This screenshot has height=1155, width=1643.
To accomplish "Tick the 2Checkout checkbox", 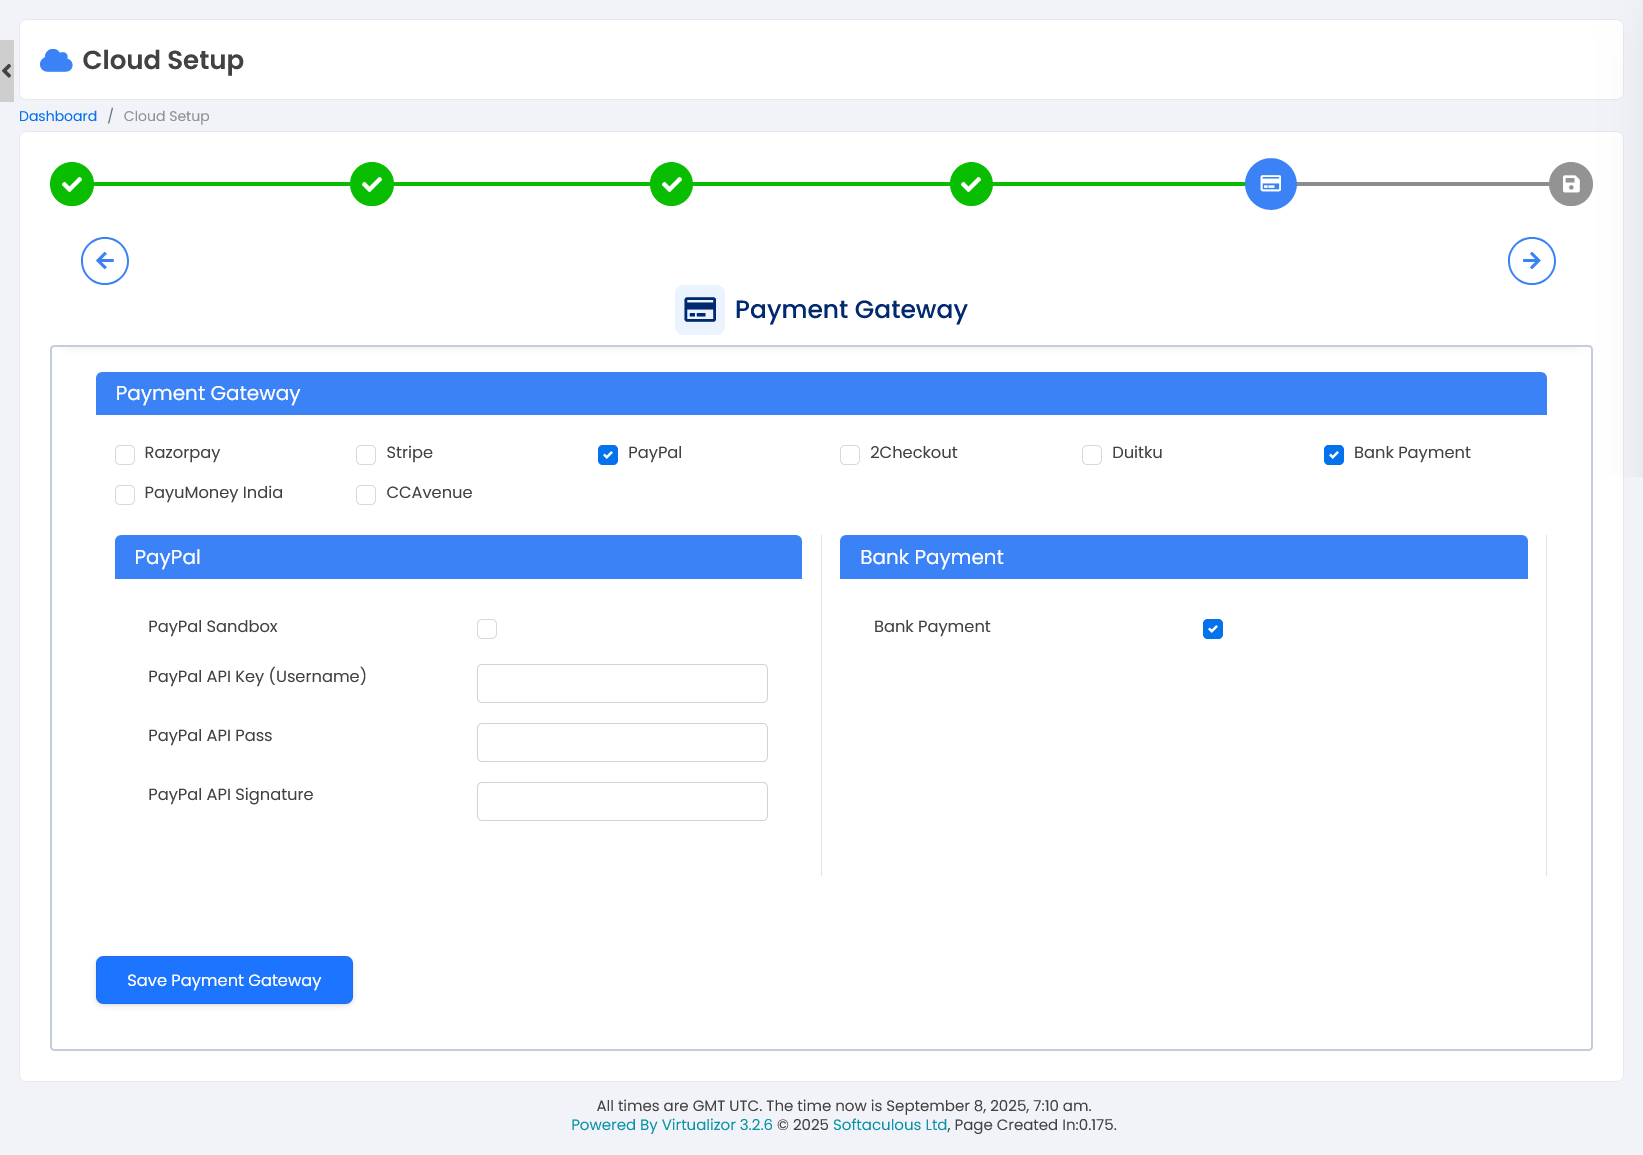I will coord(850,455).
